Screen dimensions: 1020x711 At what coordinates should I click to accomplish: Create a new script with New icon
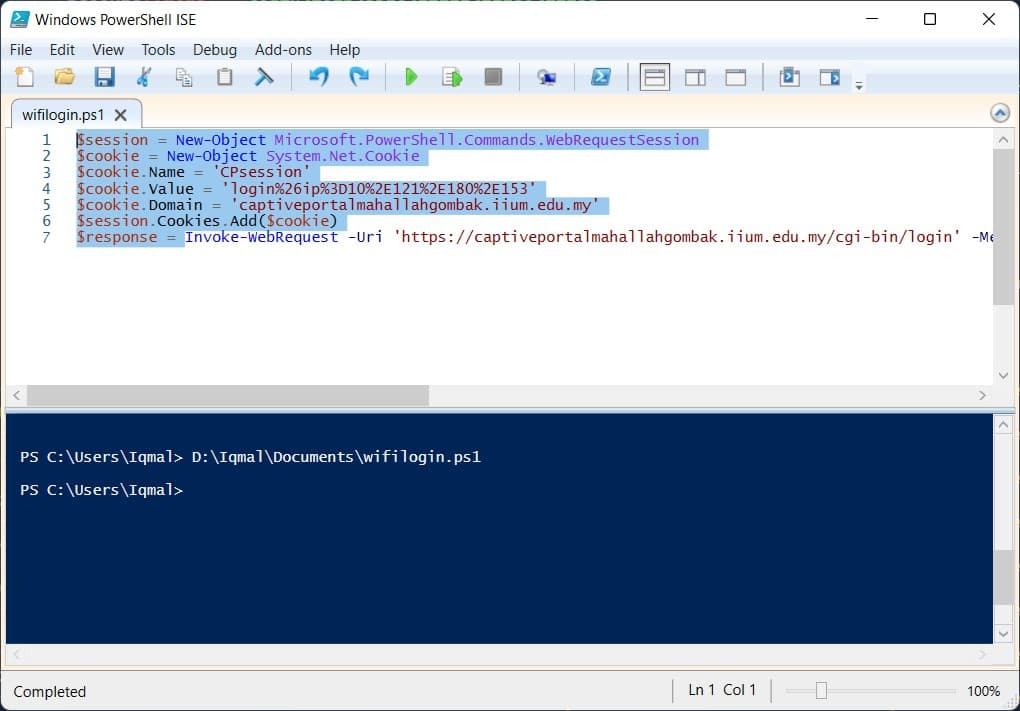click(x=25, y=77)
